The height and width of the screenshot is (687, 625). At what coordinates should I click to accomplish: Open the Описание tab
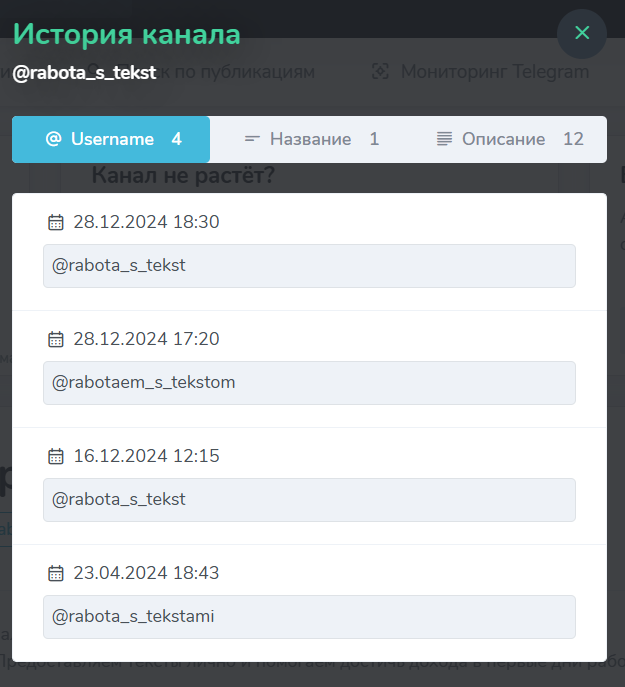click(x=508, y=139)
